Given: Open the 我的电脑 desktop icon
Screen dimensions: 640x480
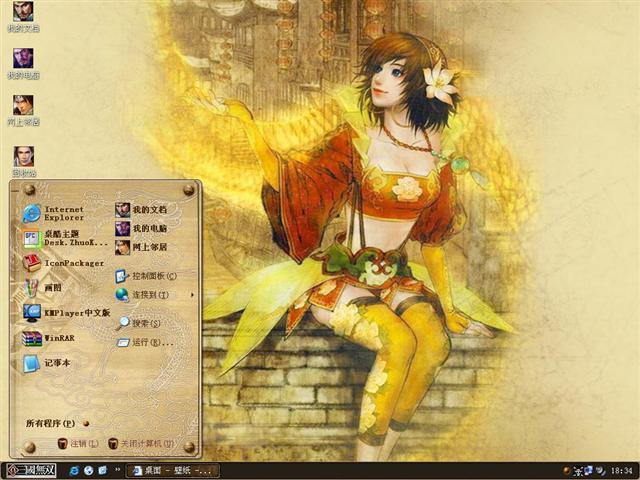Looking at the screenshot, I should pos(23,64).
